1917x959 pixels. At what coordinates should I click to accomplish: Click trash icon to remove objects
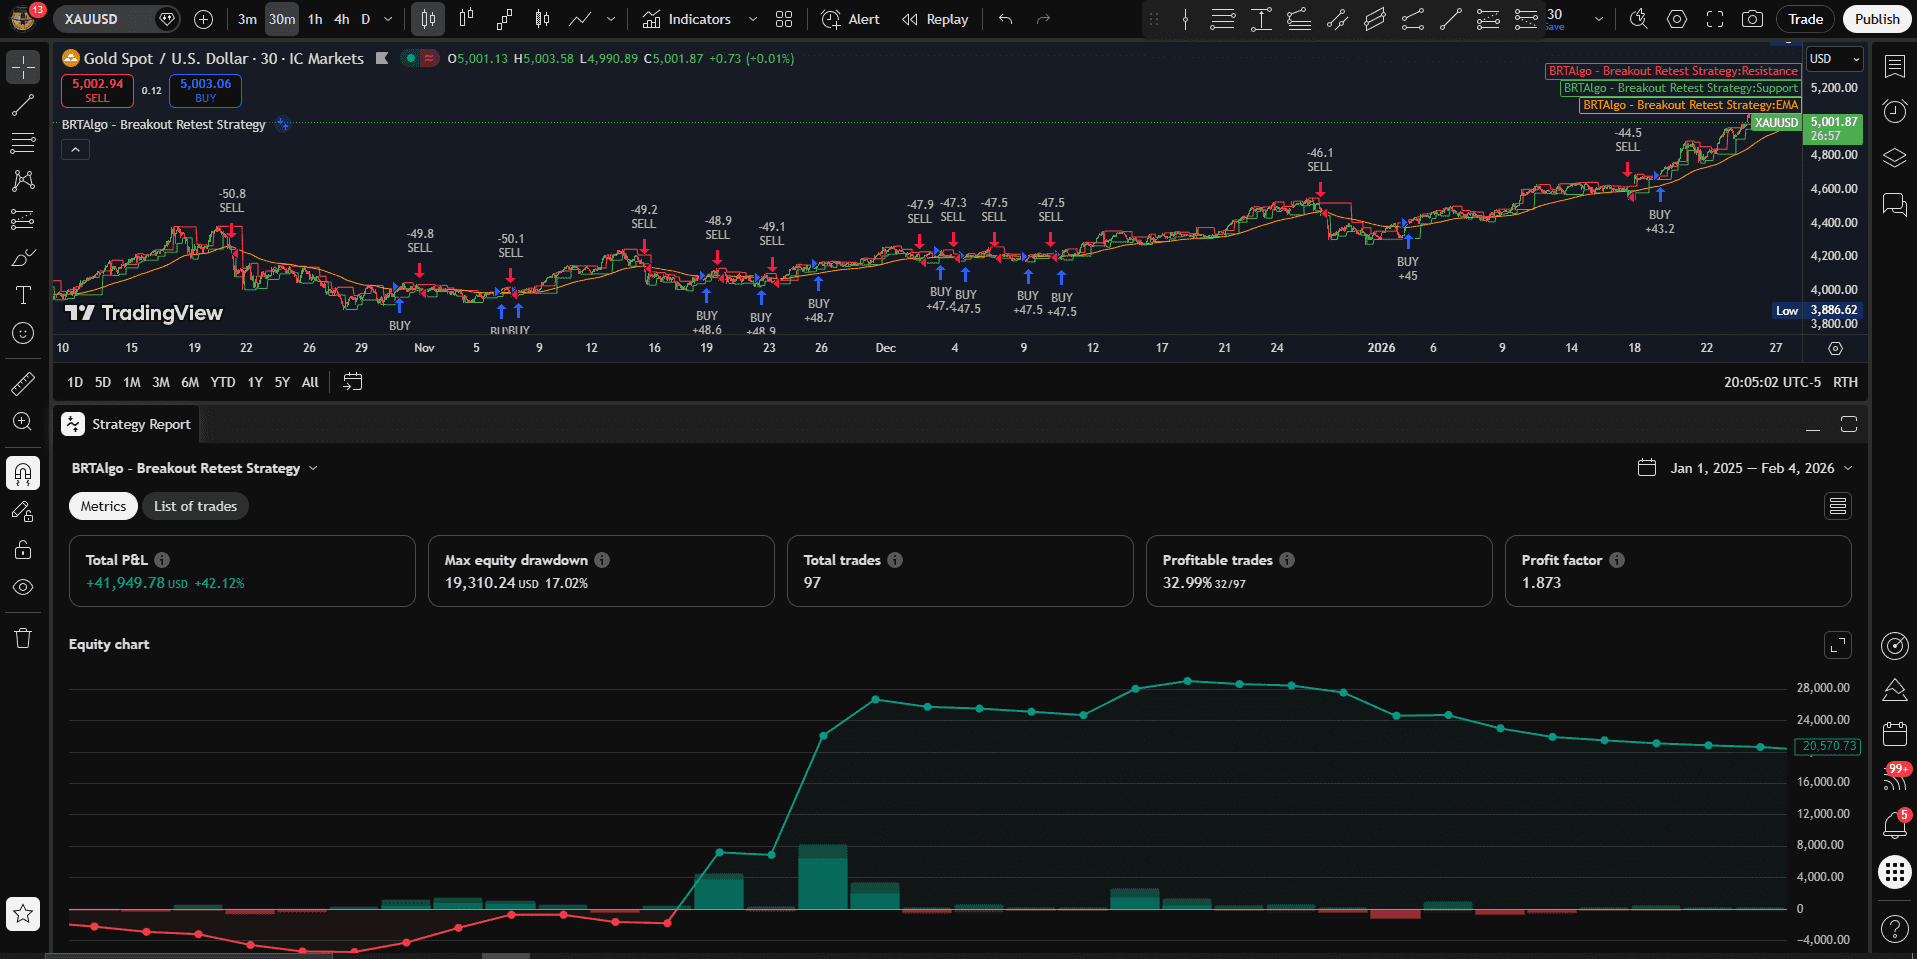tap(23, 638)
